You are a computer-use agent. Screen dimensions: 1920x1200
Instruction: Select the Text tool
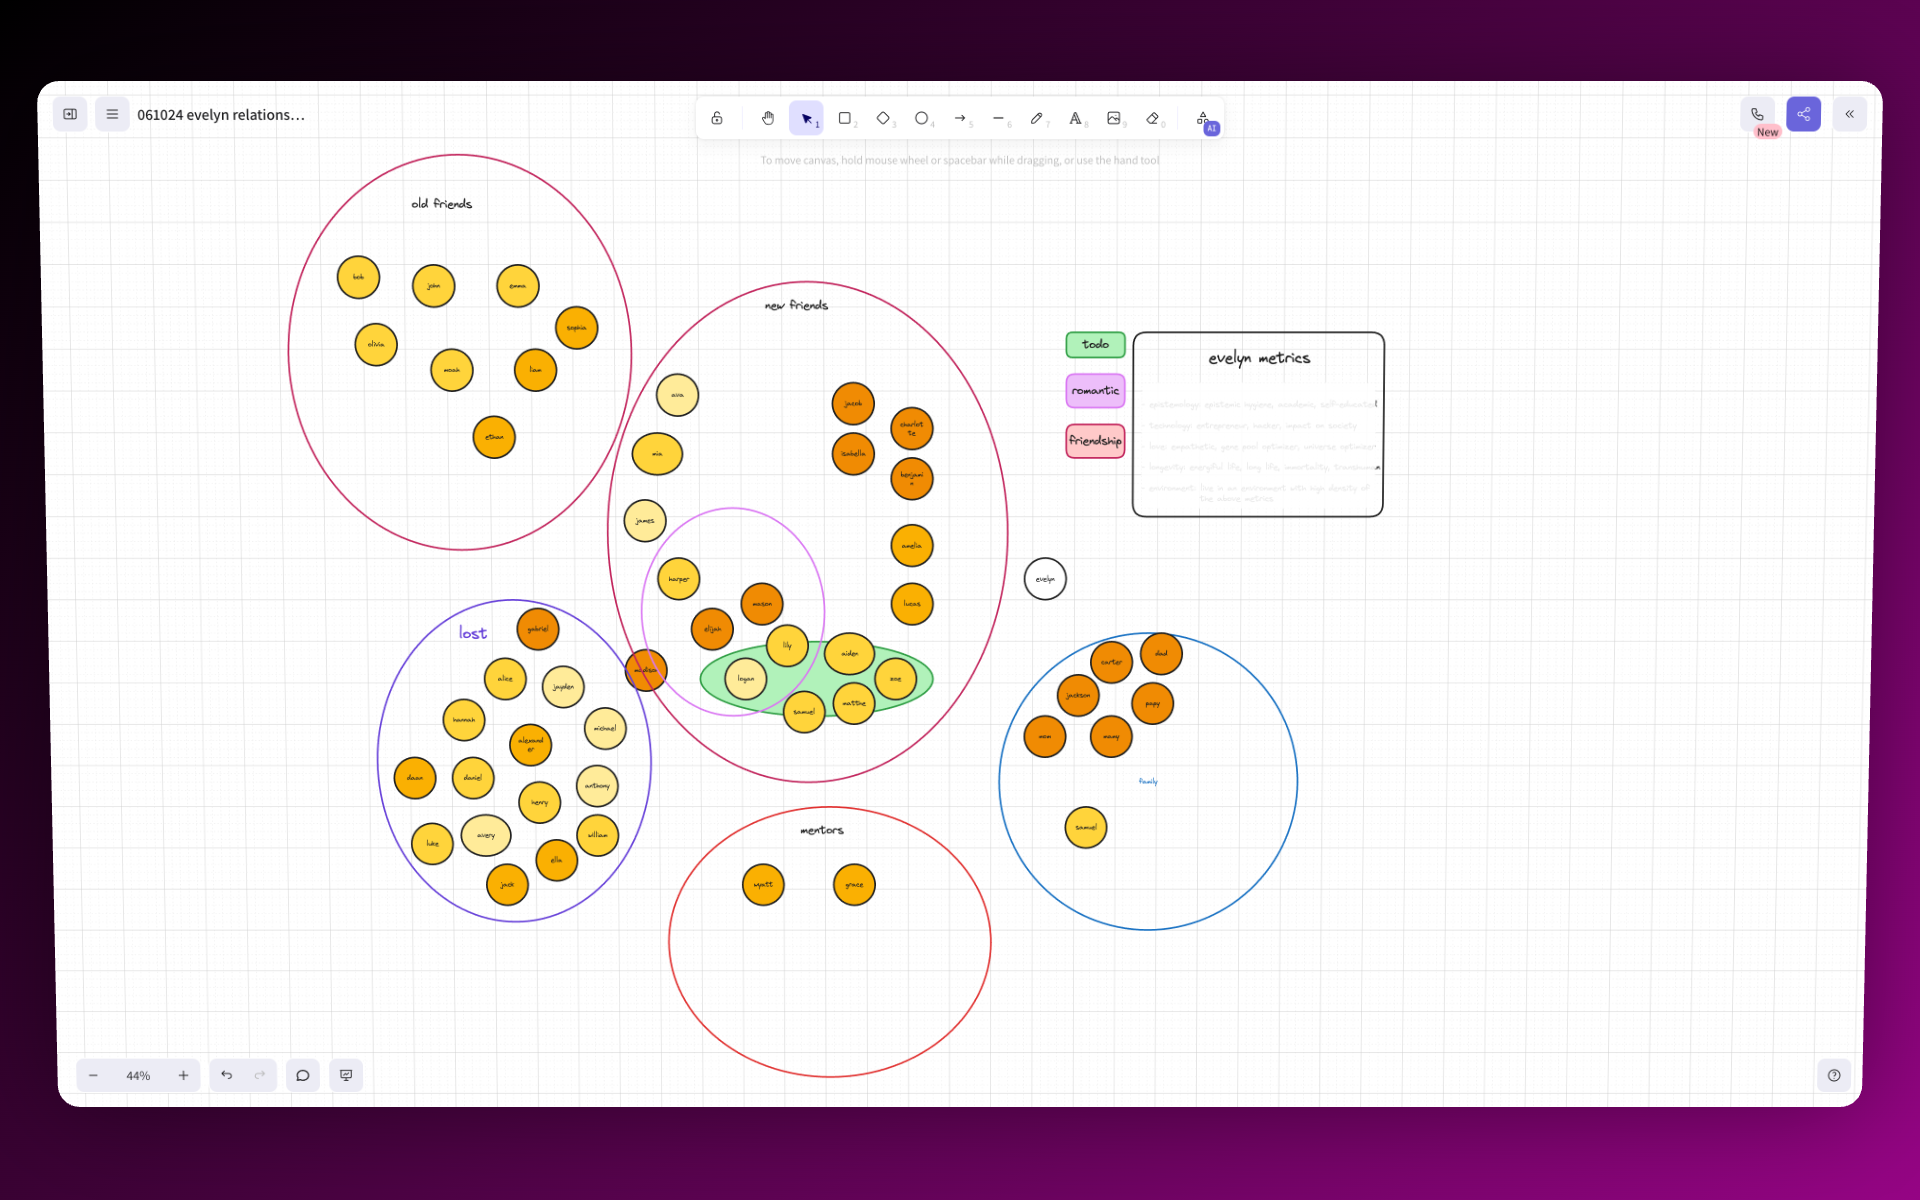pyautogui.click(x=1076, y=118)
